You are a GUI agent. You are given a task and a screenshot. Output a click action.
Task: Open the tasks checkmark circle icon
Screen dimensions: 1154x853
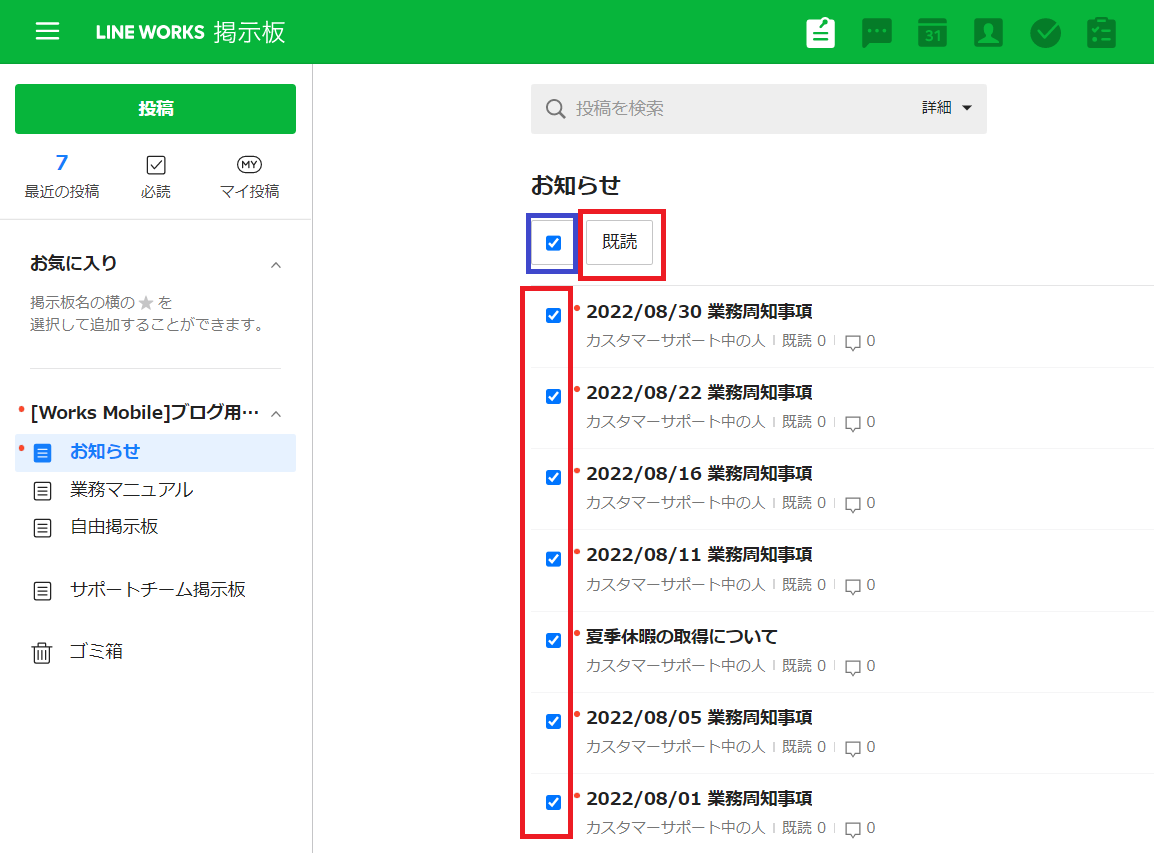1045,32
